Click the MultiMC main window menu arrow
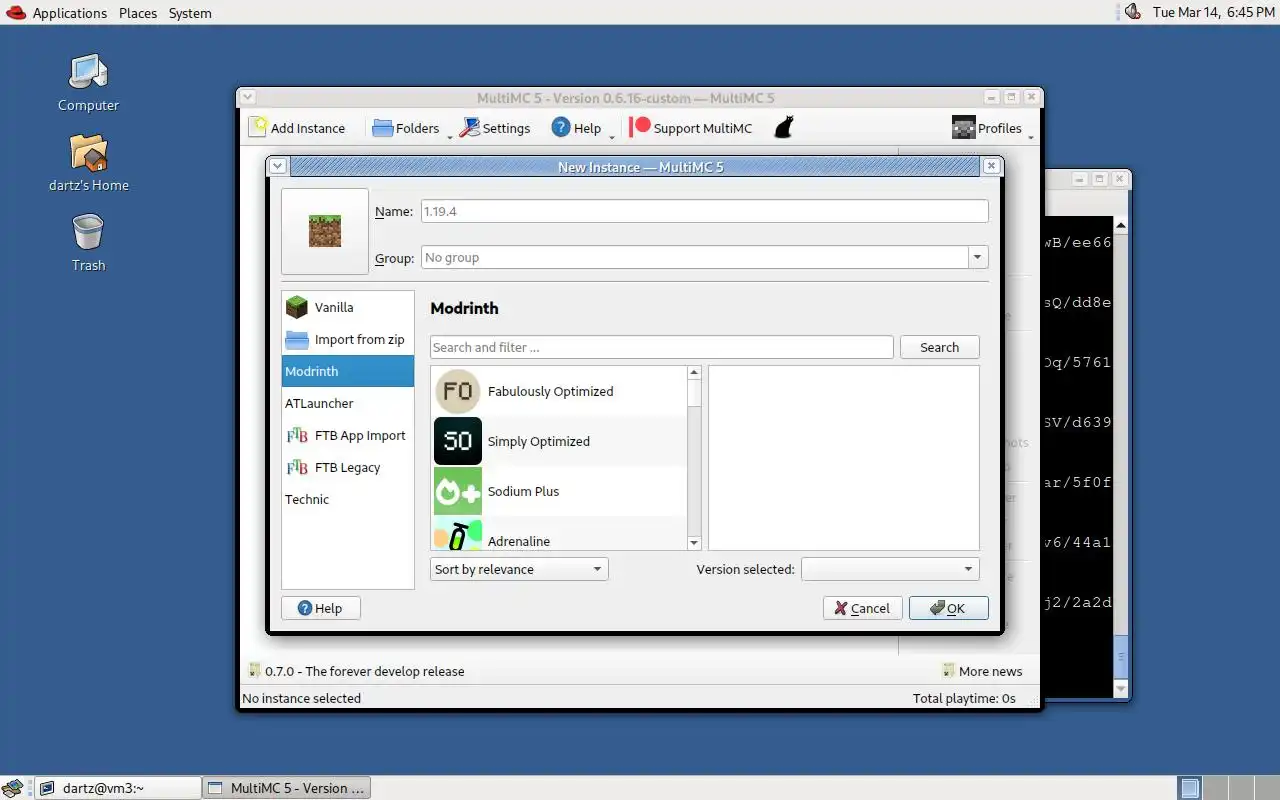 (x=248, y=97)
